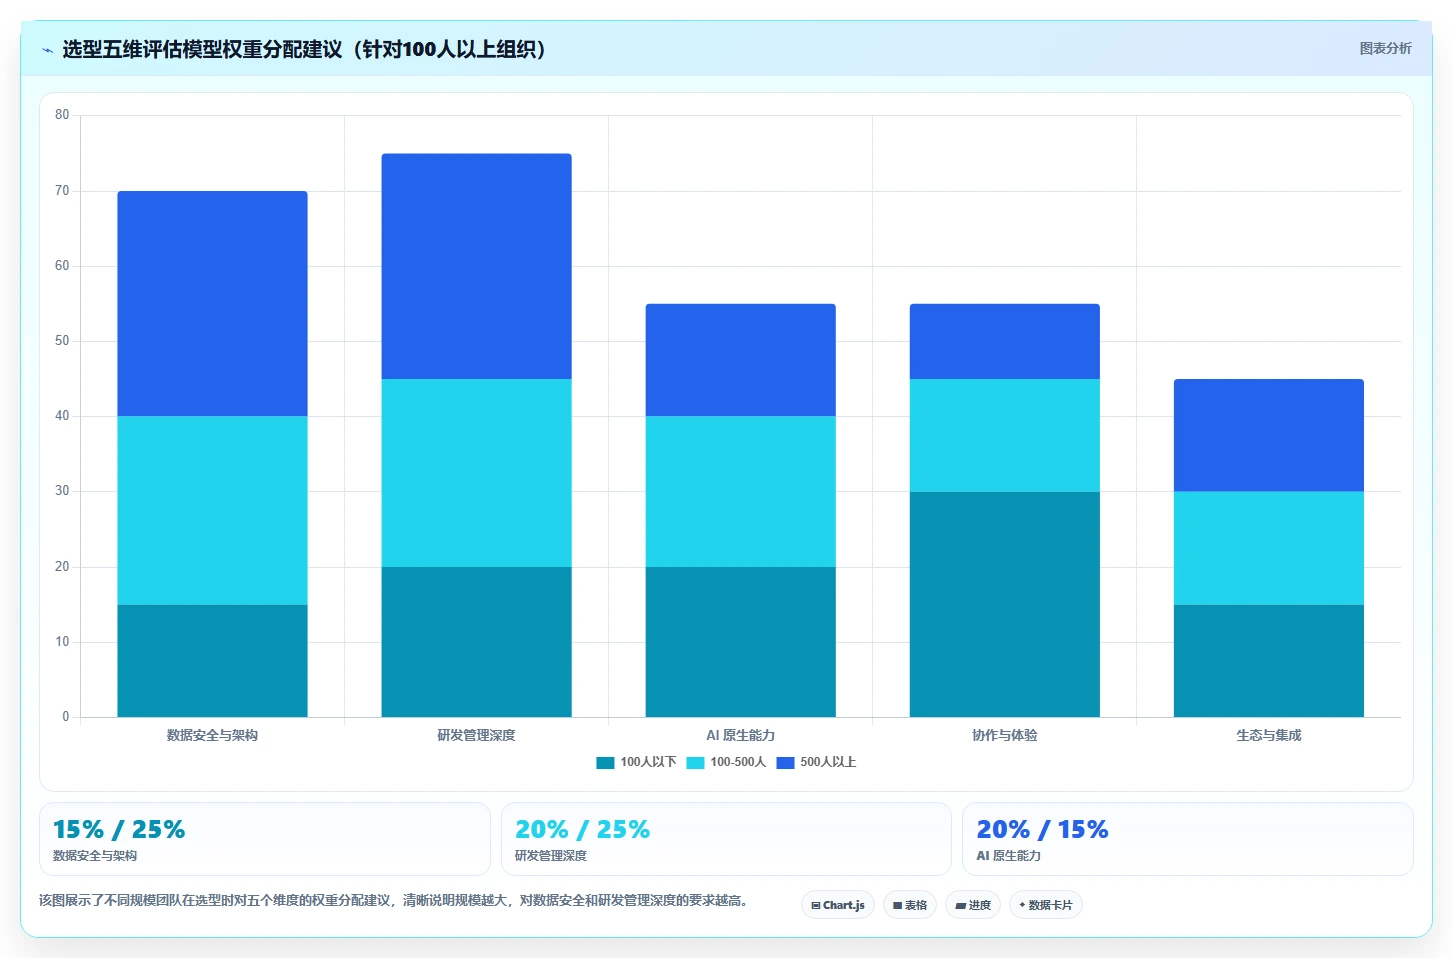The height and width of the screenshot is (958, 1453).
Task: Click the 500人以上 segment of 协作与体验 bar
Action: click(x=1004, y=341)
